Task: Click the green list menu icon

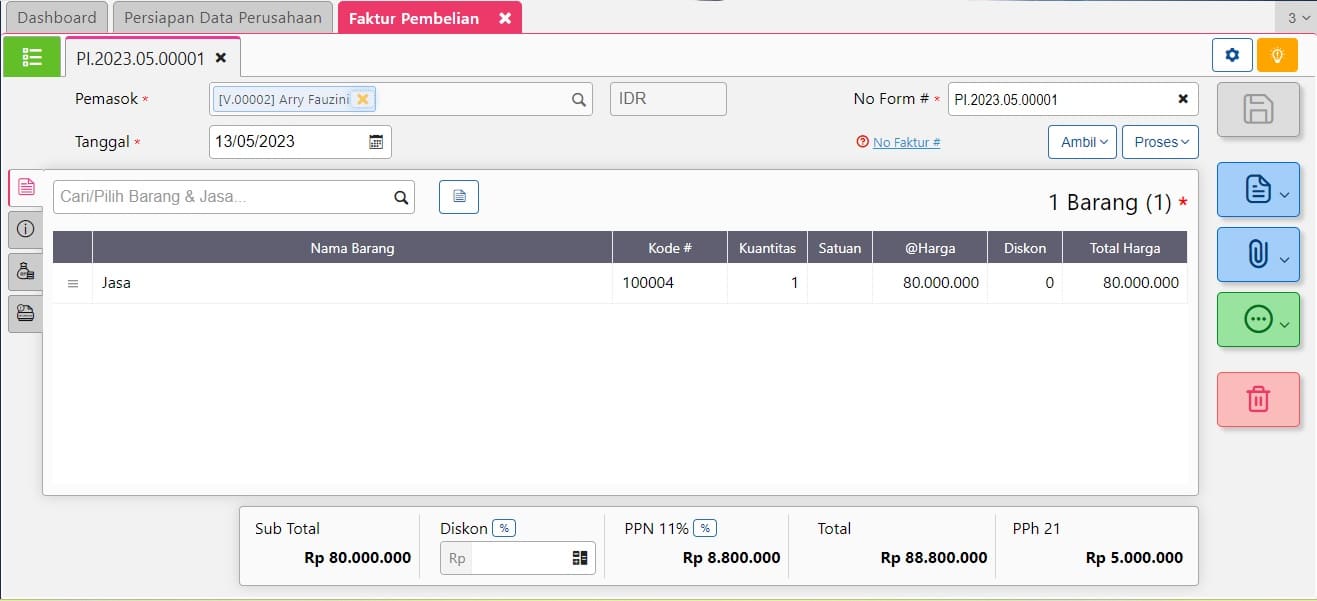Action: pyautogui.click(x=32, y=57)
